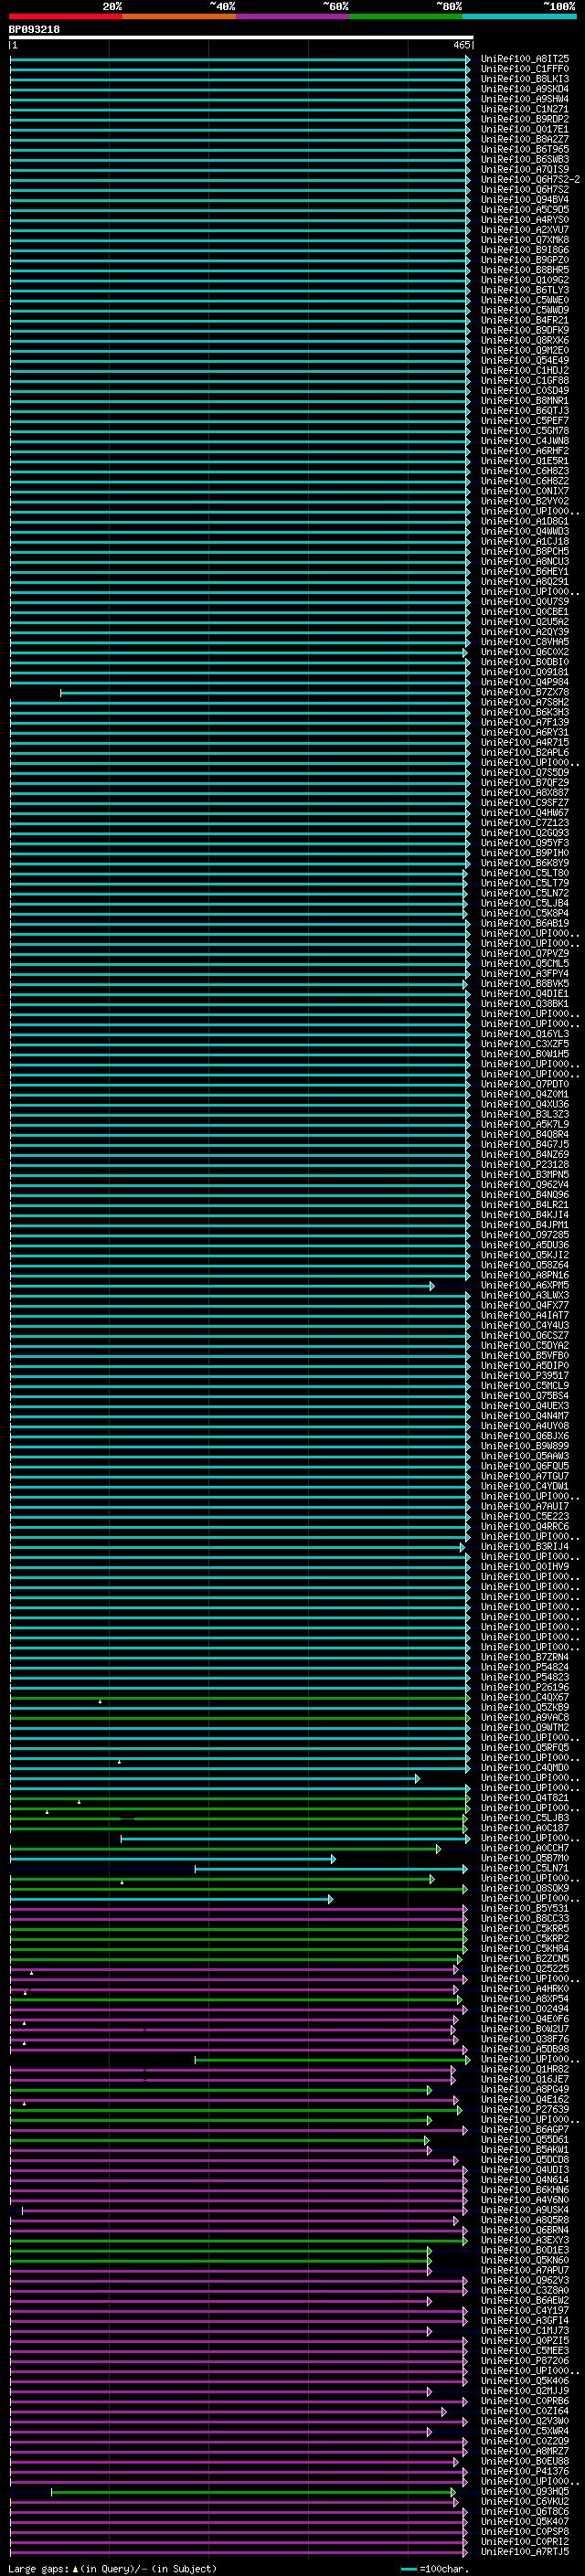This screenshot has width=585, height=2576.
Task: Click the UniRef100_Q54E49 label
Action: pos(524,361)
